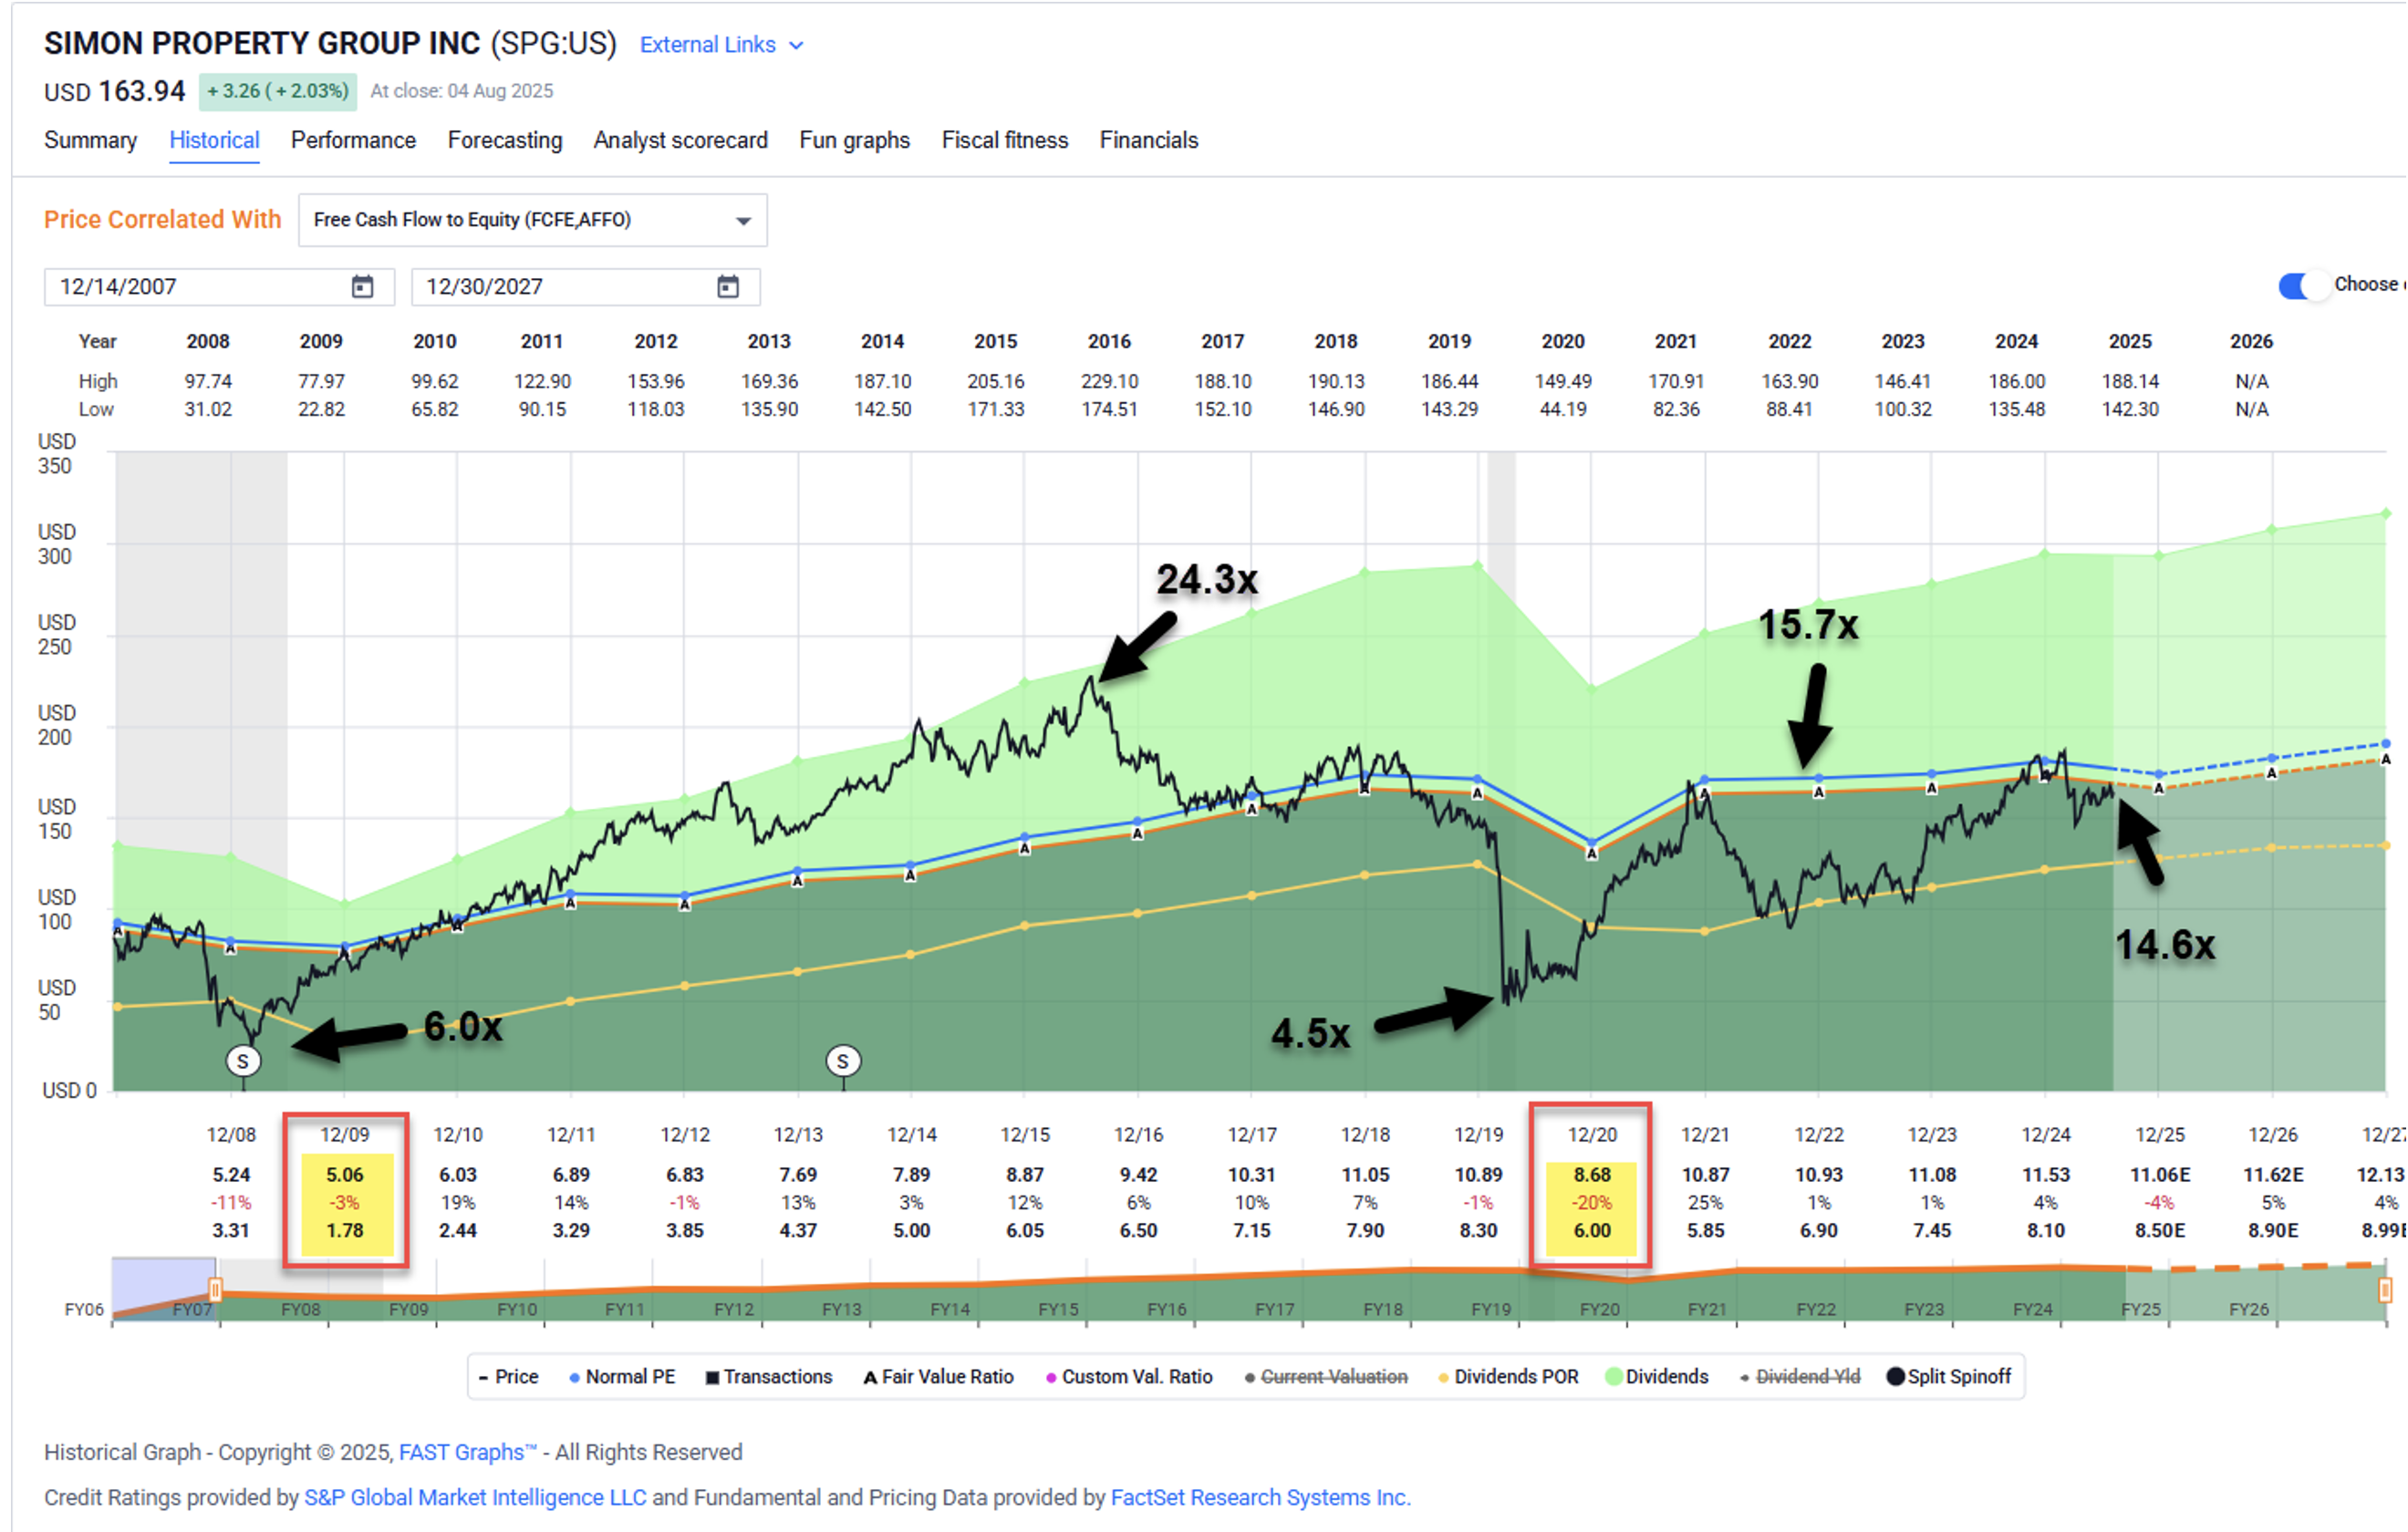This screenshot has height=1532, width=2408.
Task: Click the Split Spinoff marker near 12/08
Action: [x=242, y=1061]
